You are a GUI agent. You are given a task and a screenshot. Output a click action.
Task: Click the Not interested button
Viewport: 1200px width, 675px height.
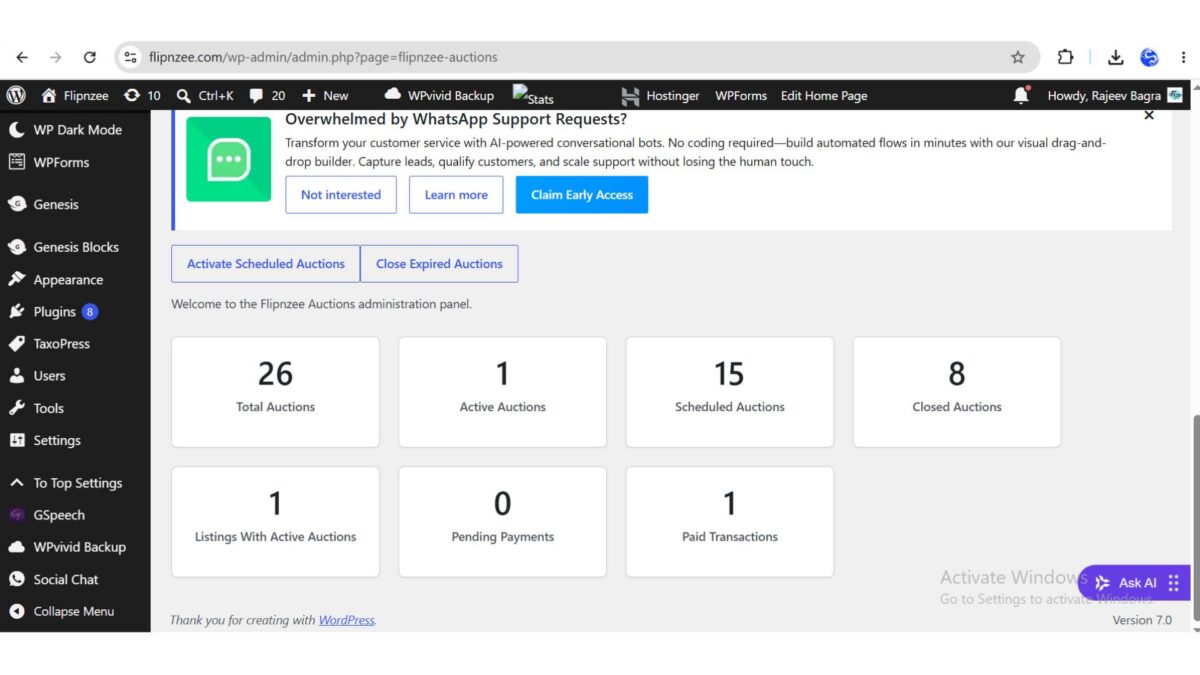[x=341, y=195]
